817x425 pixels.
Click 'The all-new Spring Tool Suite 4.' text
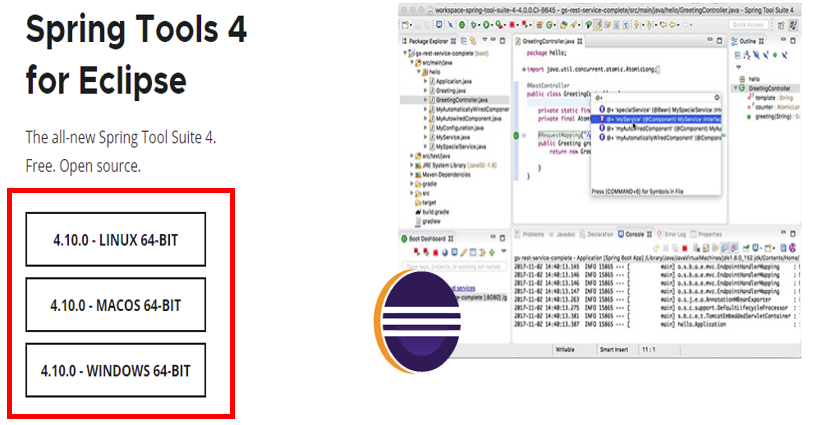coord(120,138)
